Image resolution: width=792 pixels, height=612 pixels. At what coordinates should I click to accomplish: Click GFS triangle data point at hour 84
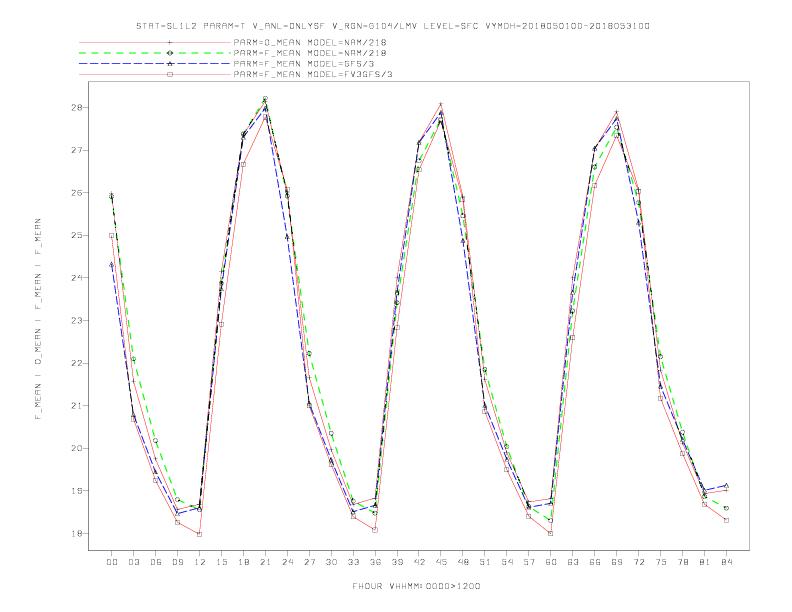point(726,485)
